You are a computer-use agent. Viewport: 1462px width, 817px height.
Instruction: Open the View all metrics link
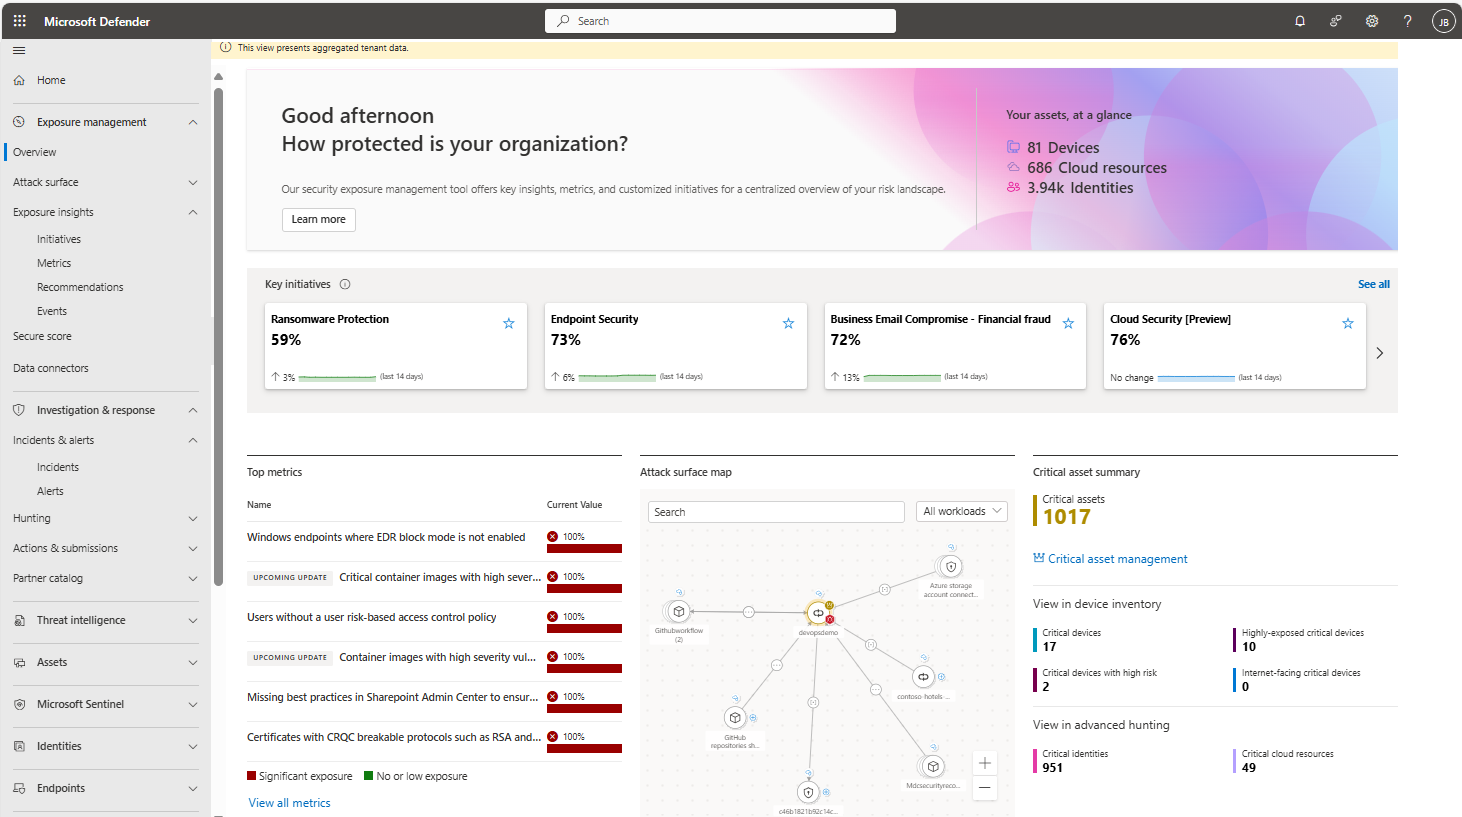(x=289, y=803)
